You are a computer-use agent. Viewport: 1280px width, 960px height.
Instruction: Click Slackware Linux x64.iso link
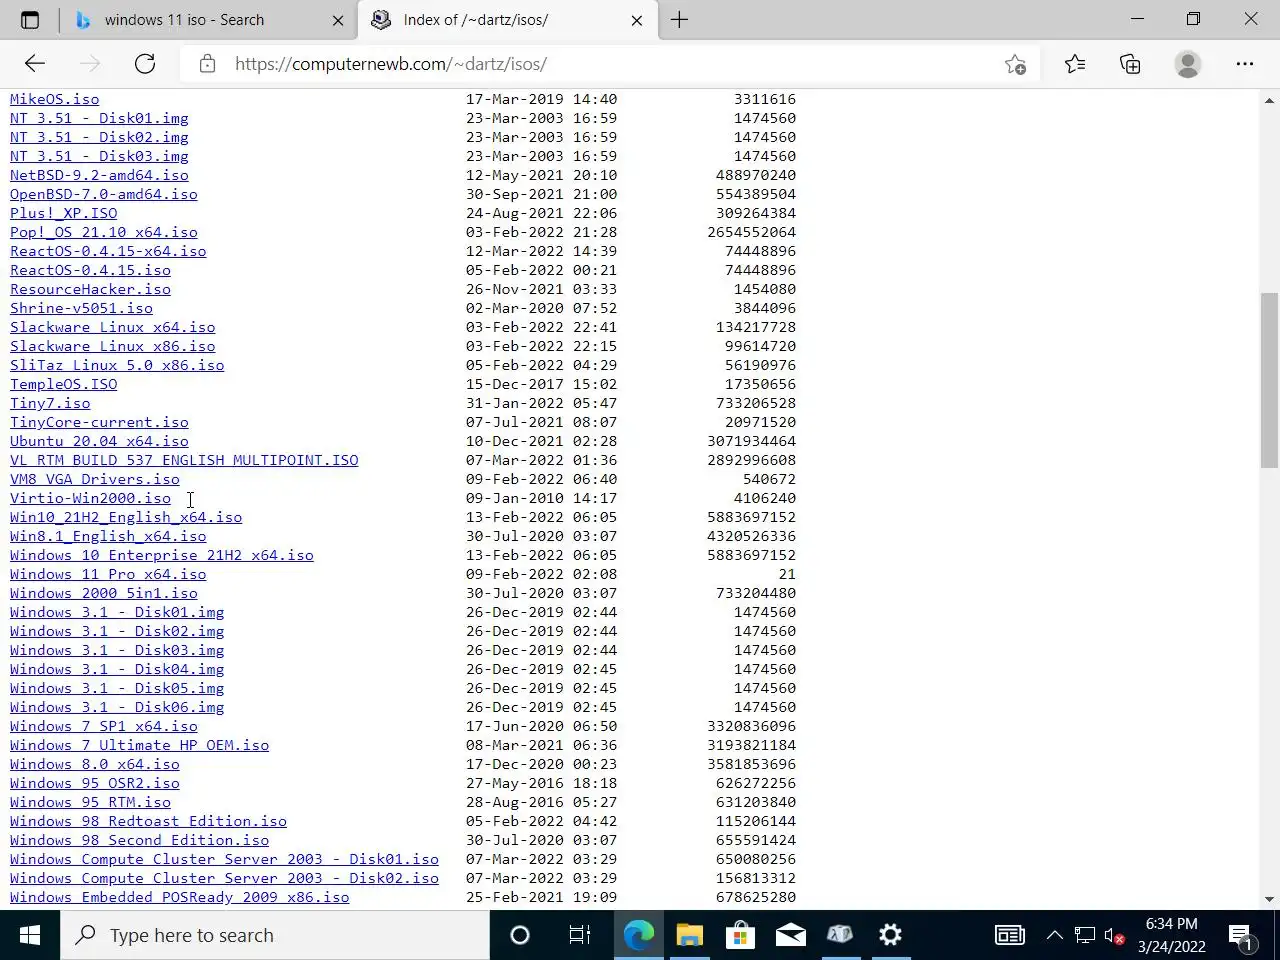pos(113,327)
